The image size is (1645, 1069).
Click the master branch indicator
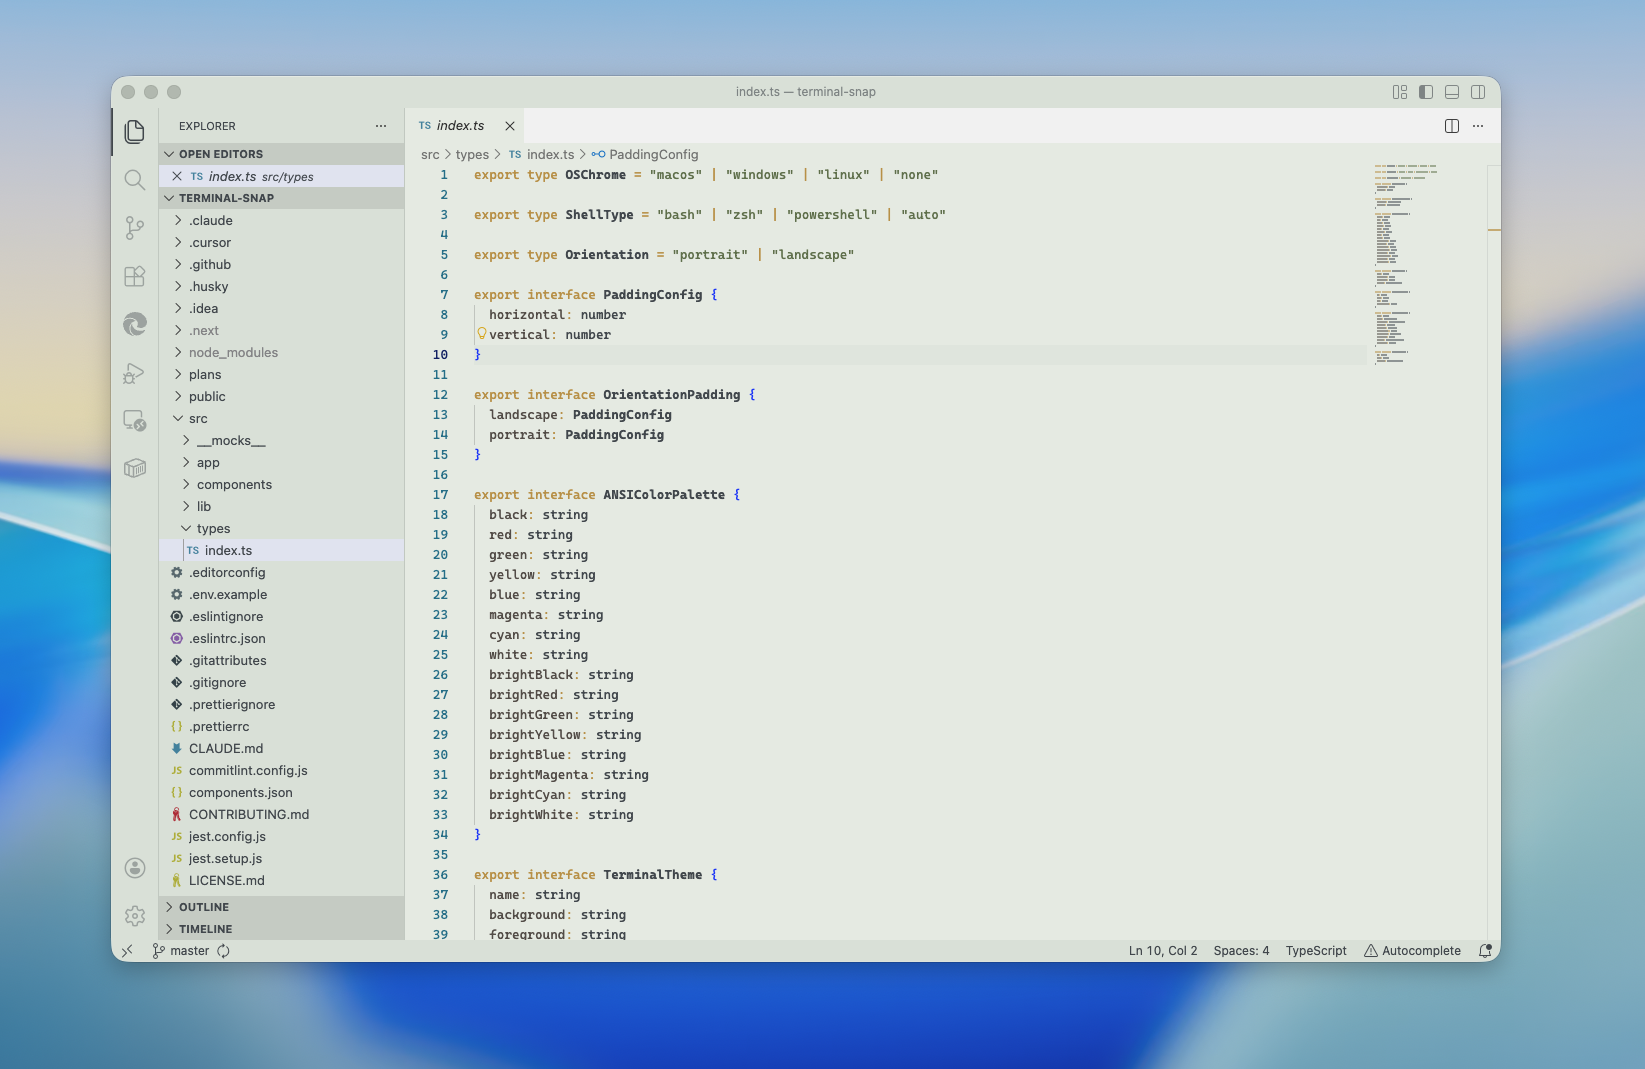[x=181, y=951]
